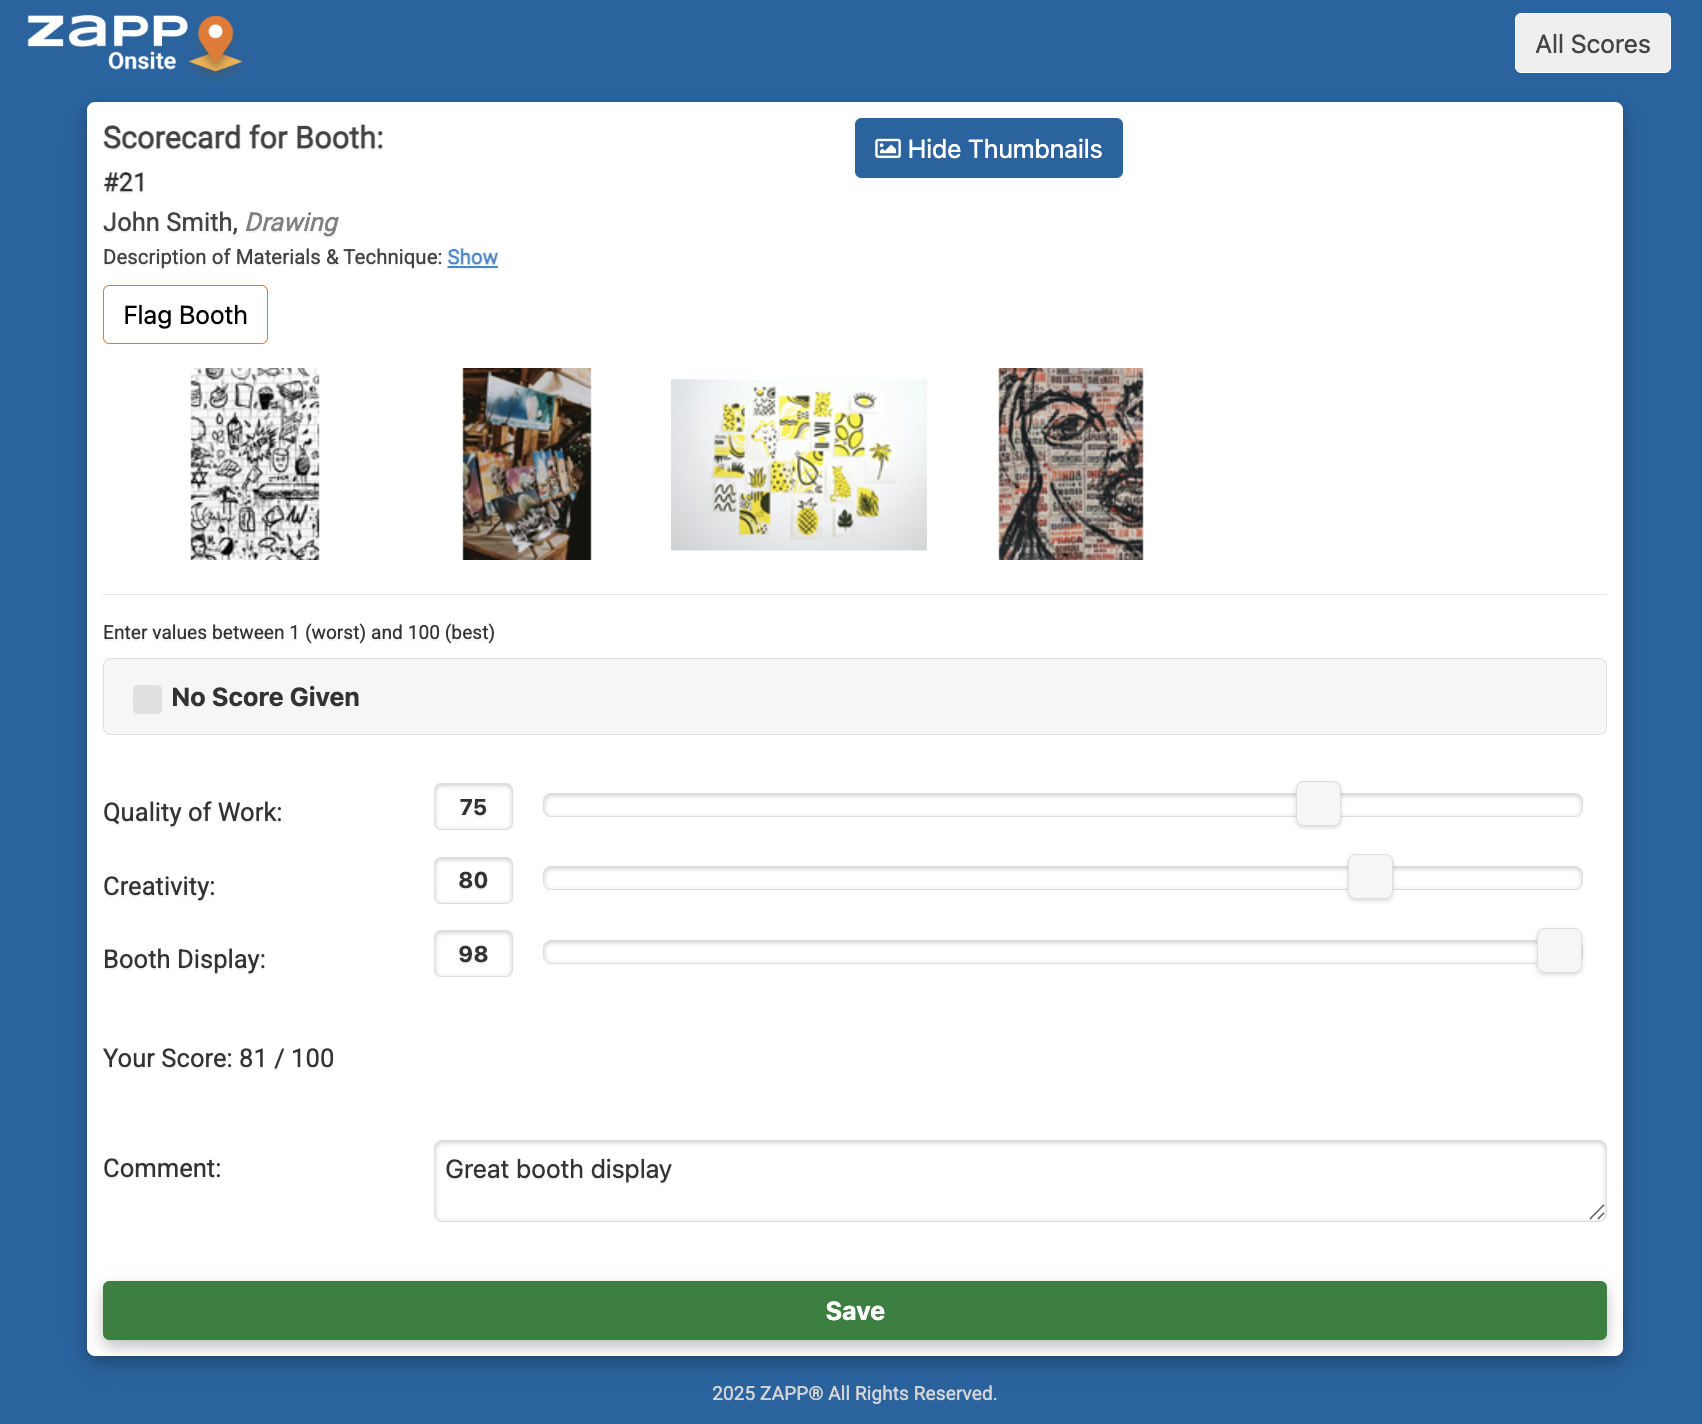The height and width of the screenshot is (1424, 1702).
Task: Click into the Comment text box
Action: point(1020,1181)
